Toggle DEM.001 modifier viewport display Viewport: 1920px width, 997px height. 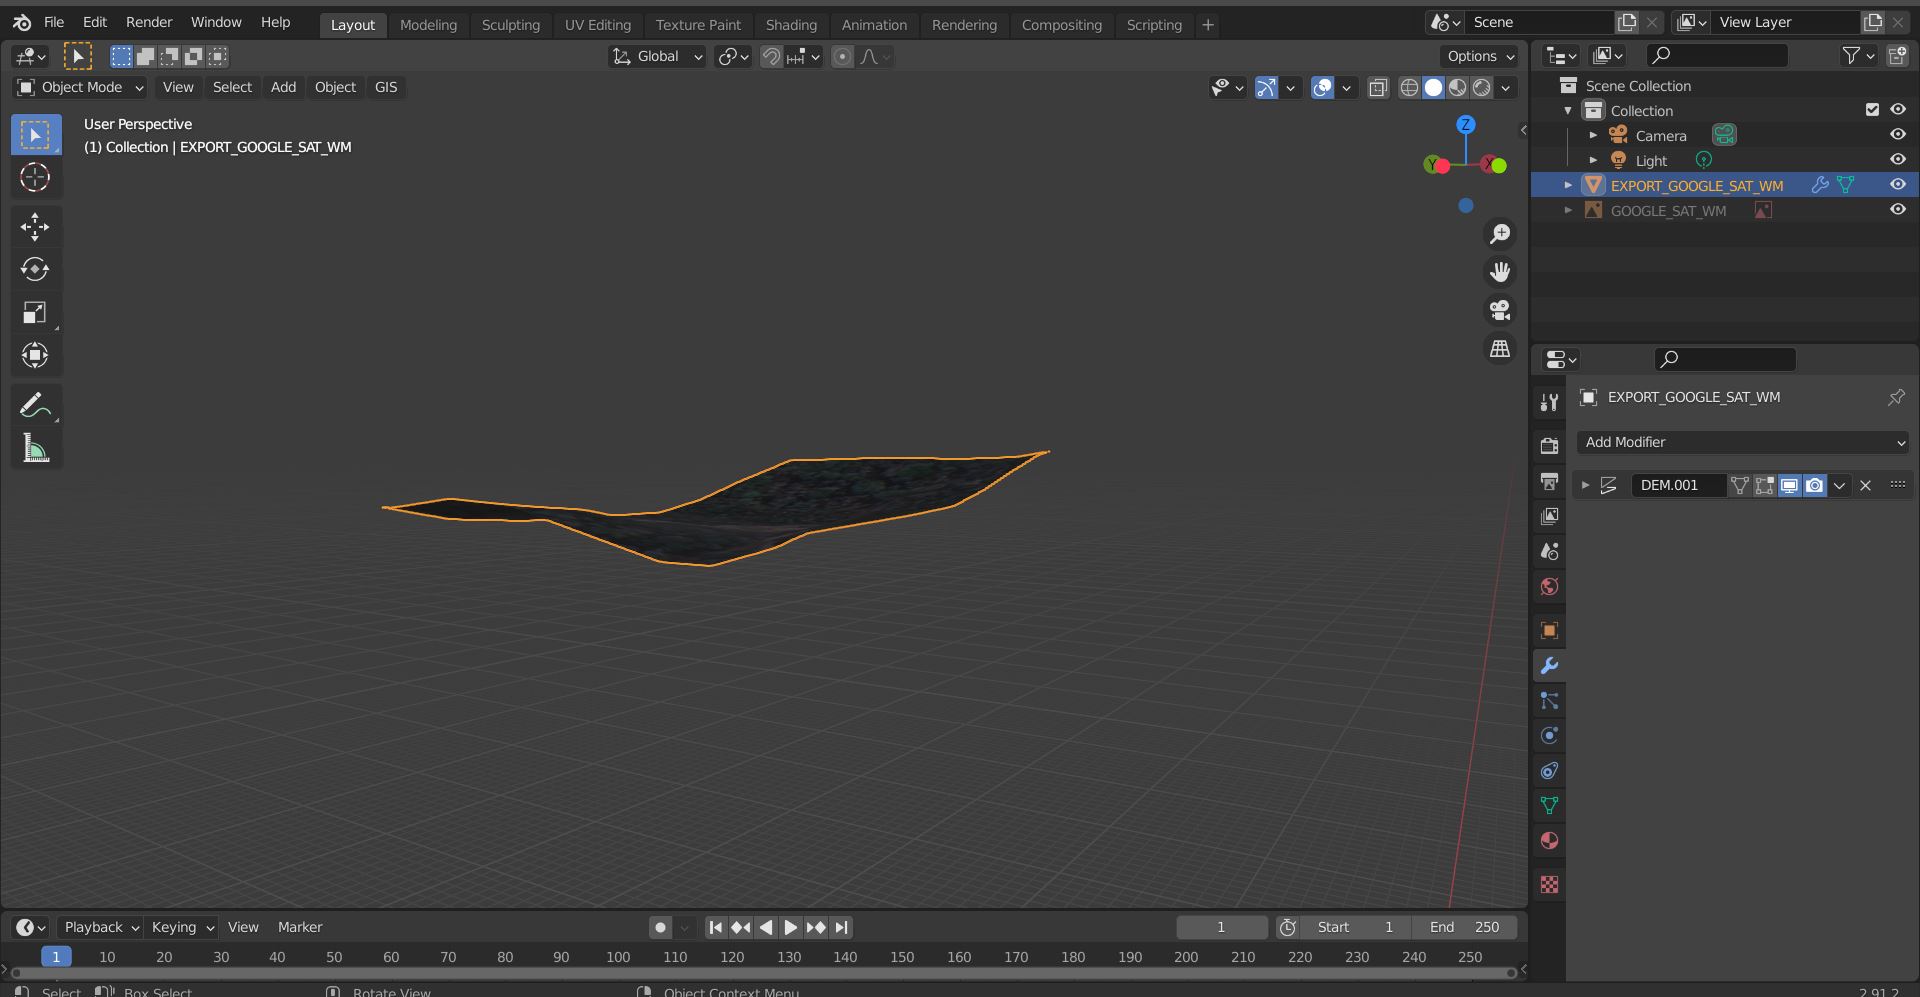pyautogui.click(x=1789, y=486)
